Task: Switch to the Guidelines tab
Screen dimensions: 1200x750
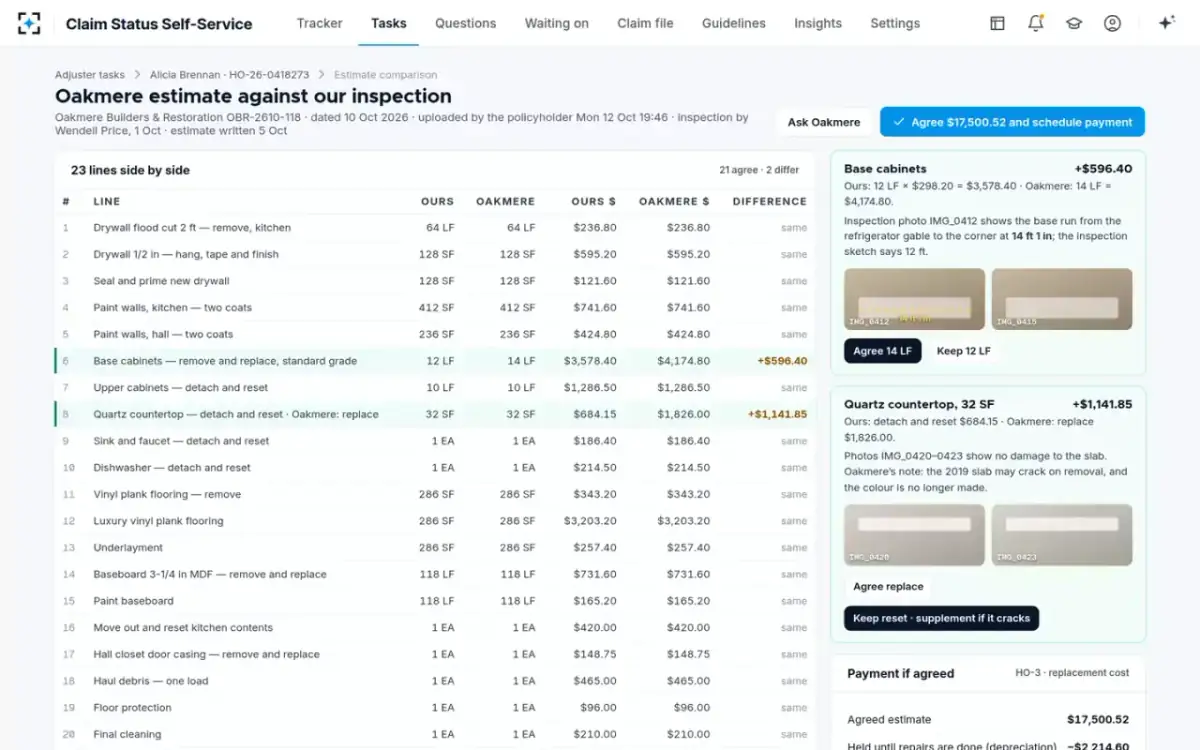Action: pos(733,23)
